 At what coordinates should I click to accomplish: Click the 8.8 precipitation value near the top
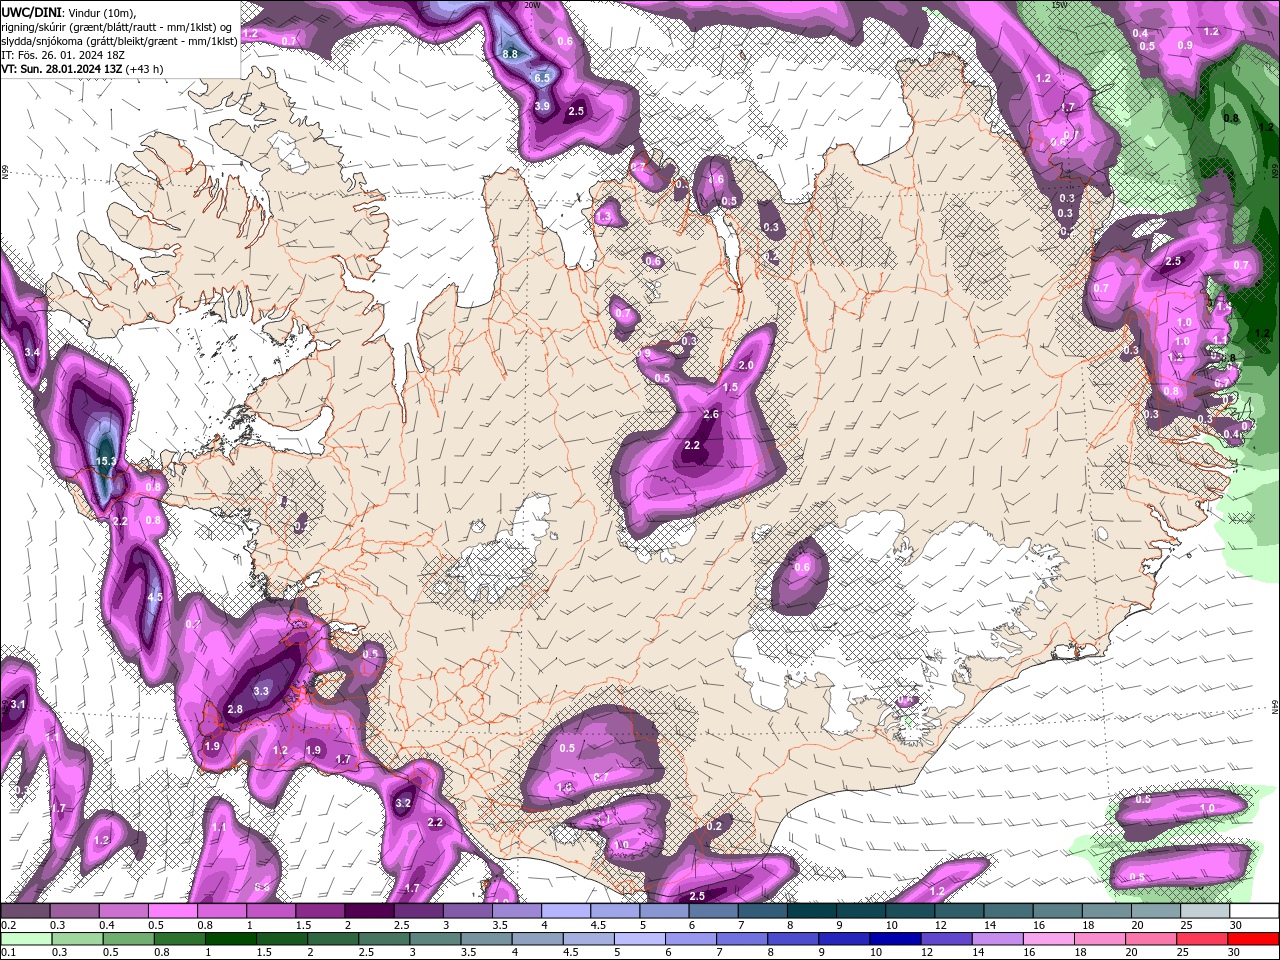pos(510,54)
